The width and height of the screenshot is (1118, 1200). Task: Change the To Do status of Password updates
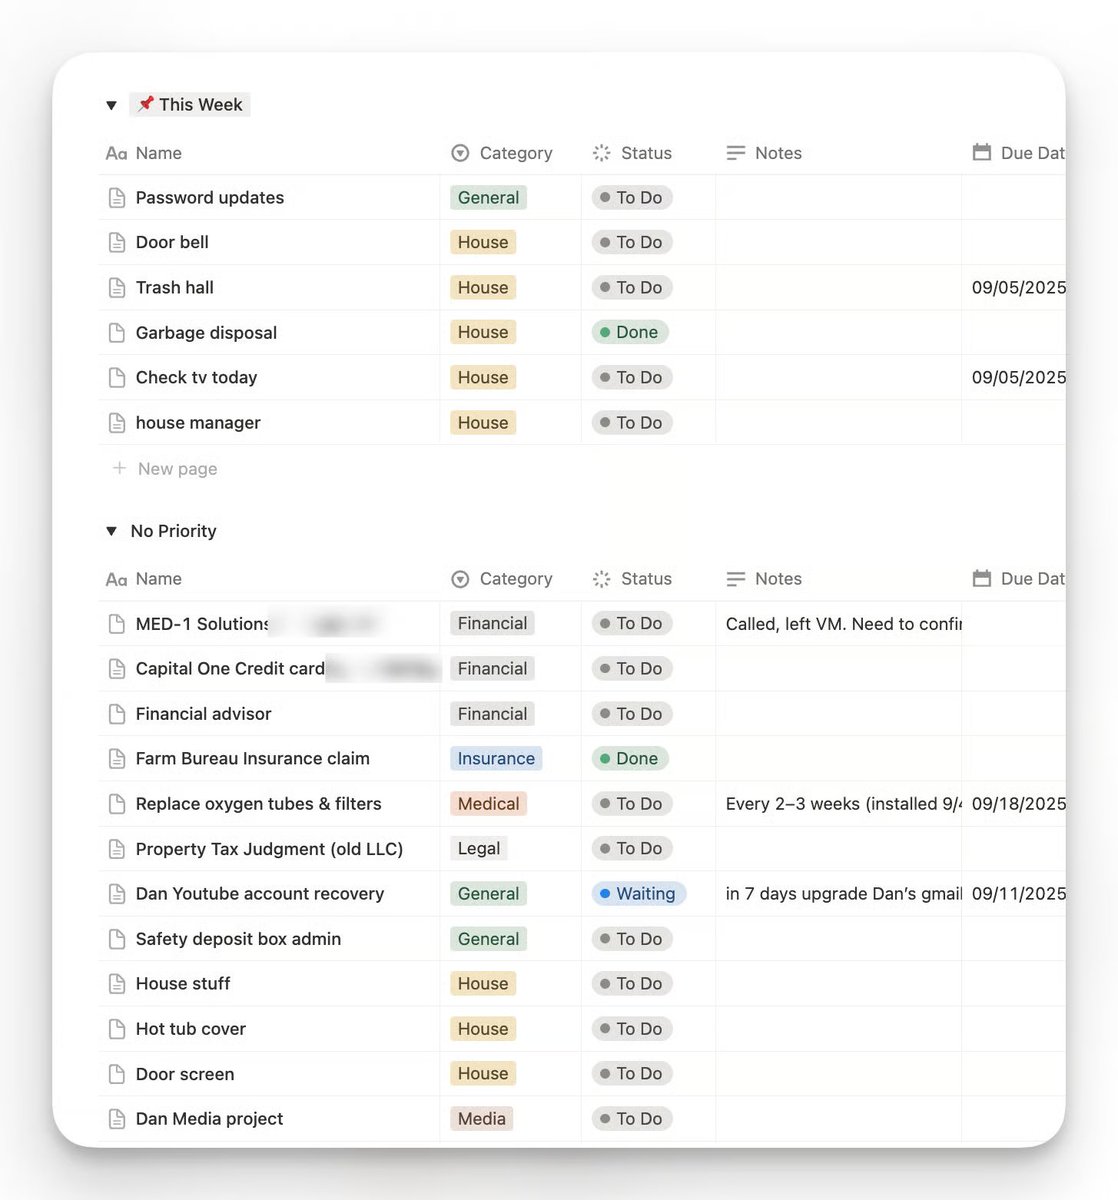(632, 198)
